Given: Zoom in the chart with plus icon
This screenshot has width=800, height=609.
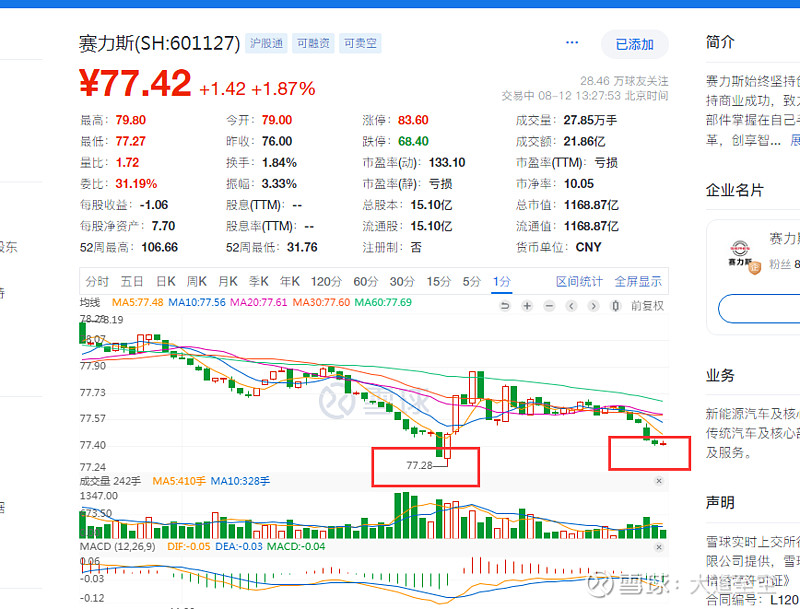Looking at the screenshot, I should coord(527,306).
